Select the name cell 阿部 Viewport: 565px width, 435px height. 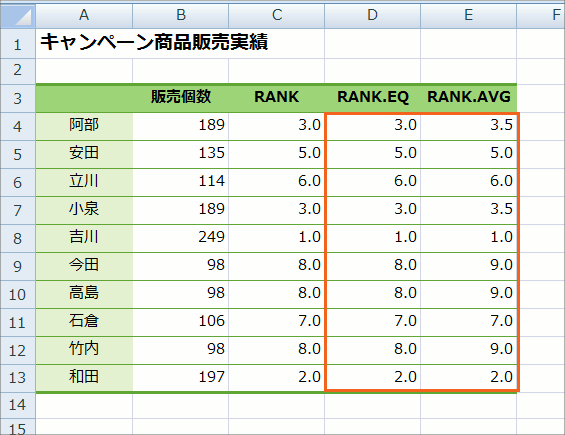pos(84,126)
